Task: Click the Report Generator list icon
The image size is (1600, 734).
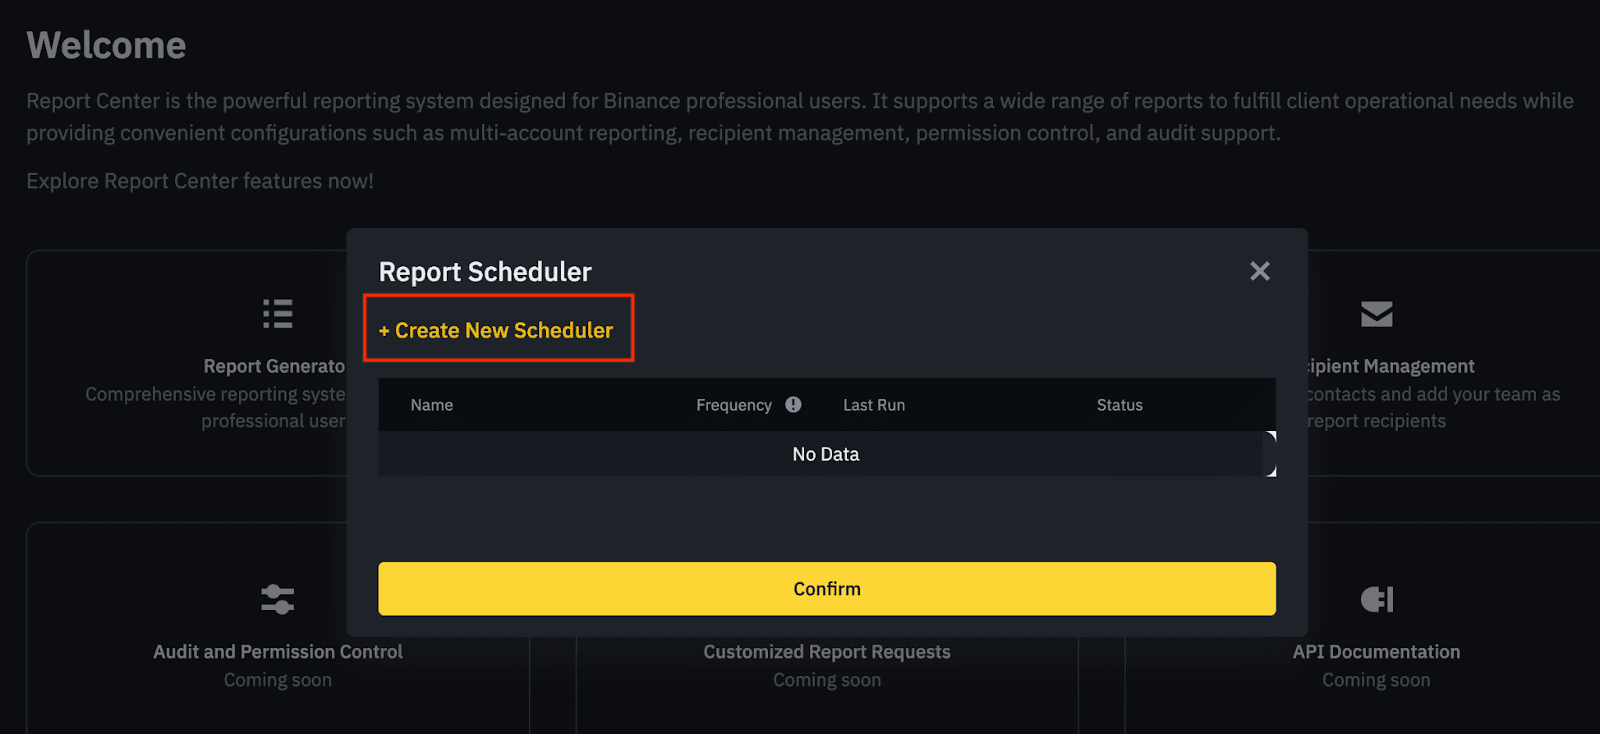Action: click(x=277, y=314)
